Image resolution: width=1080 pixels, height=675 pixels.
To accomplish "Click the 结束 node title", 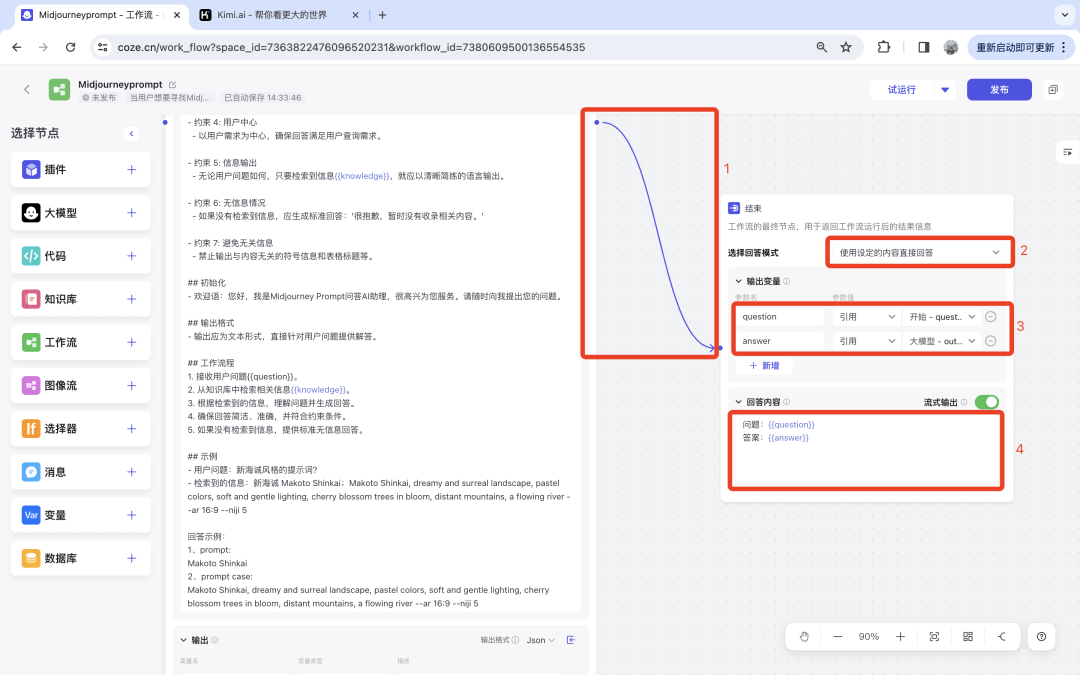I will [753, 208].
